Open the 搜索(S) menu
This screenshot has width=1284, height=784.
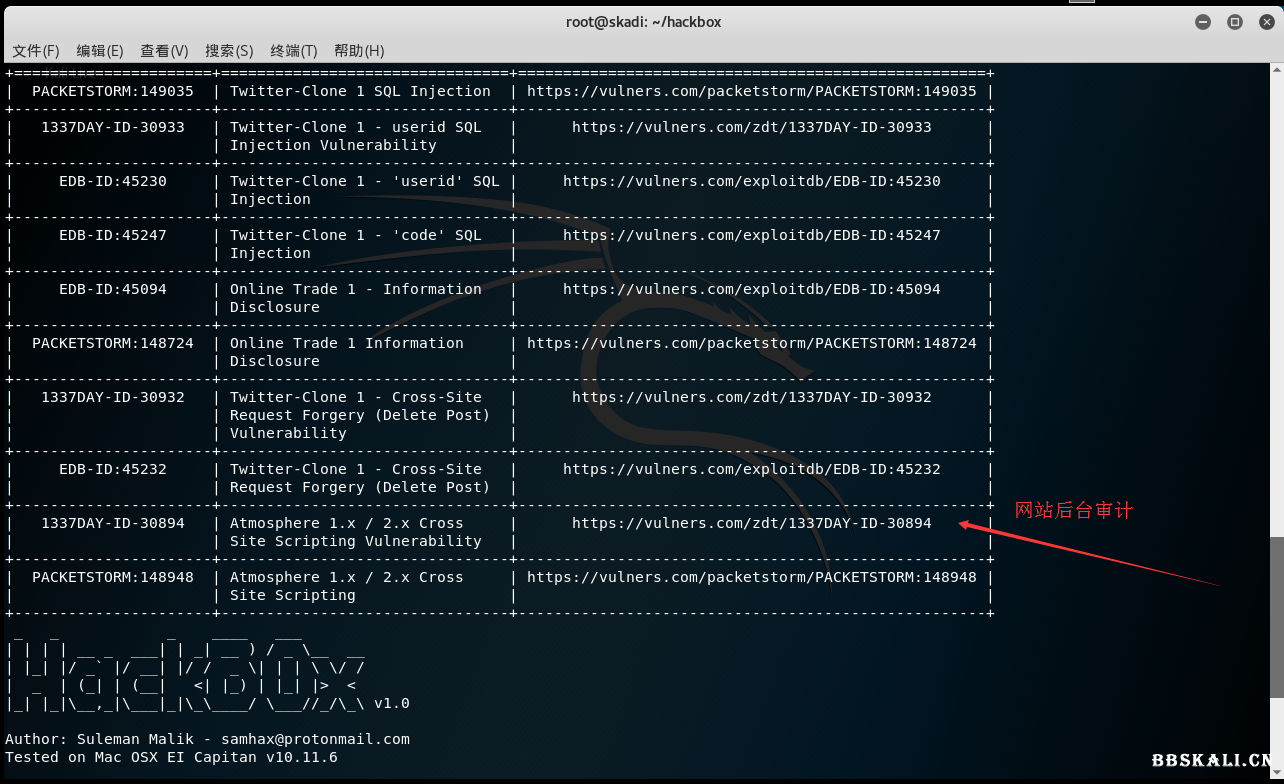[229, 51]
